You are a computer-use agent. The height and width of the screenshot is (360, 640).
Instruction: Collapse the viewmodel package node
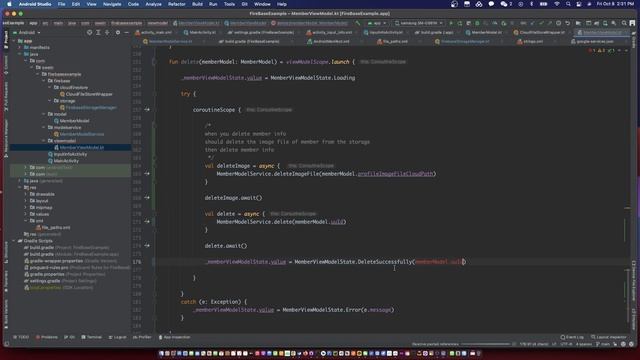point(44,140)
